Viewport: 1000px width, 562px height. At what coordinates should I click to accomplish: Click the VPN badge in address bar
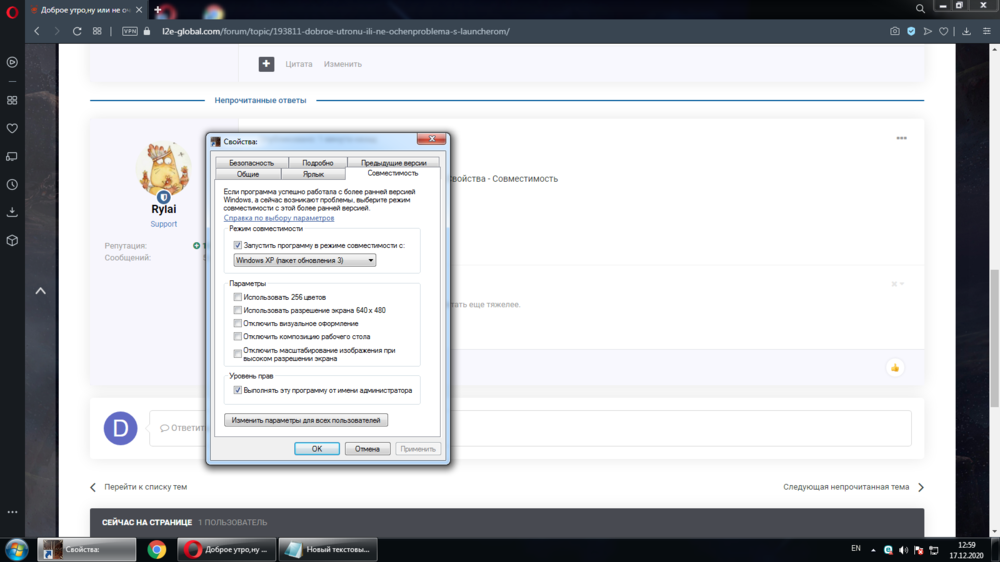point(130,31)
